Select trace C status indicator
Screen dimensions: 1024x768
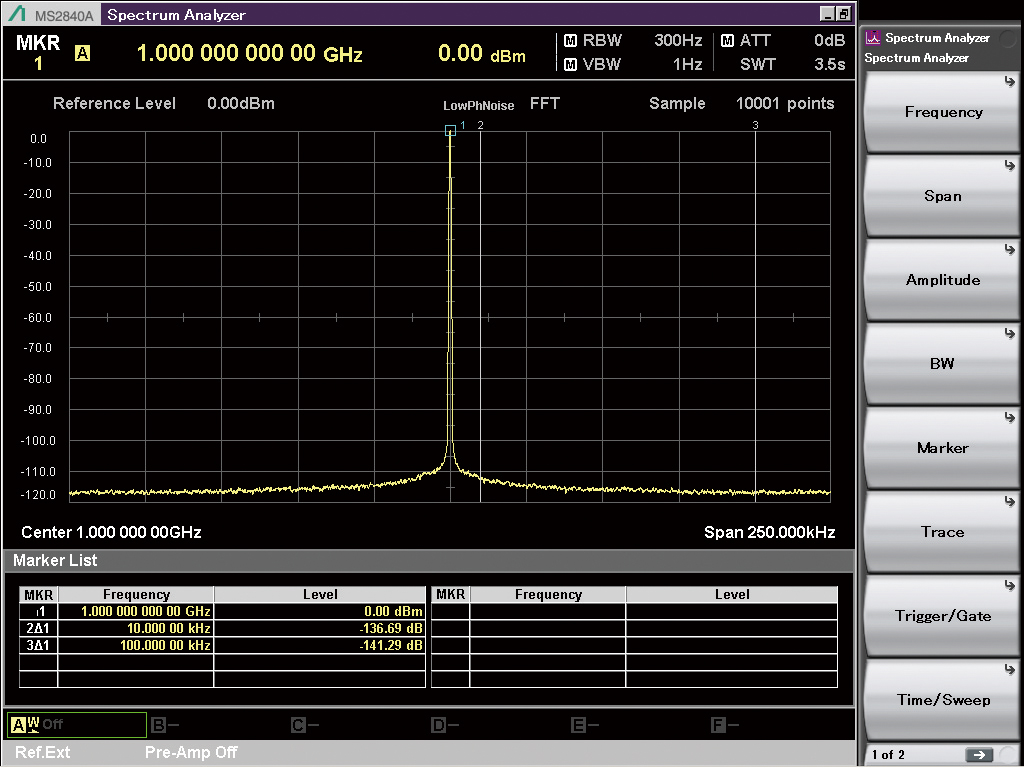tap(305, 724)
